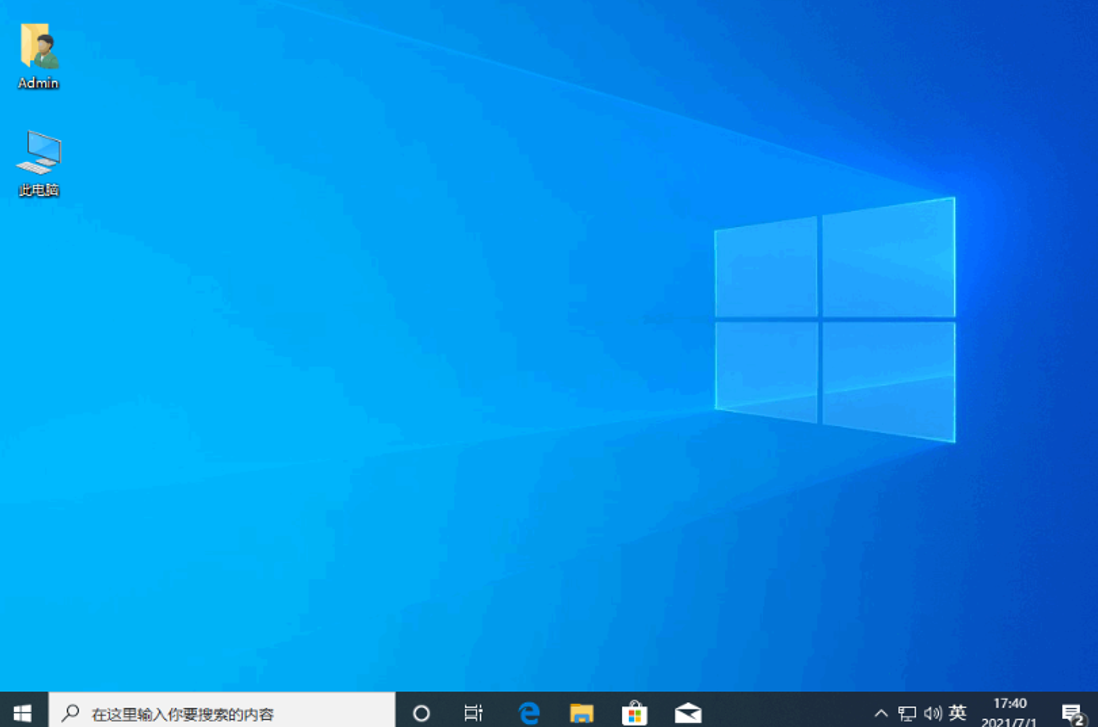Open the volume control speaker icon
1098x727 pixels.
coord(932,713)
